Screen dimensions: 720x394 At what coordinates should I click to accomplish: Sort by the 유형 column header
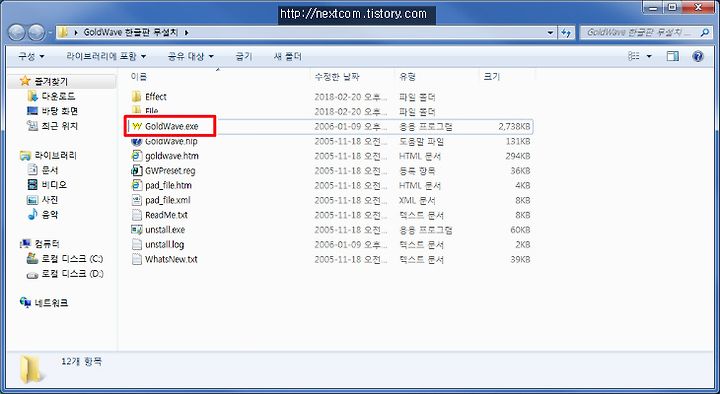[x=407, y=77]
